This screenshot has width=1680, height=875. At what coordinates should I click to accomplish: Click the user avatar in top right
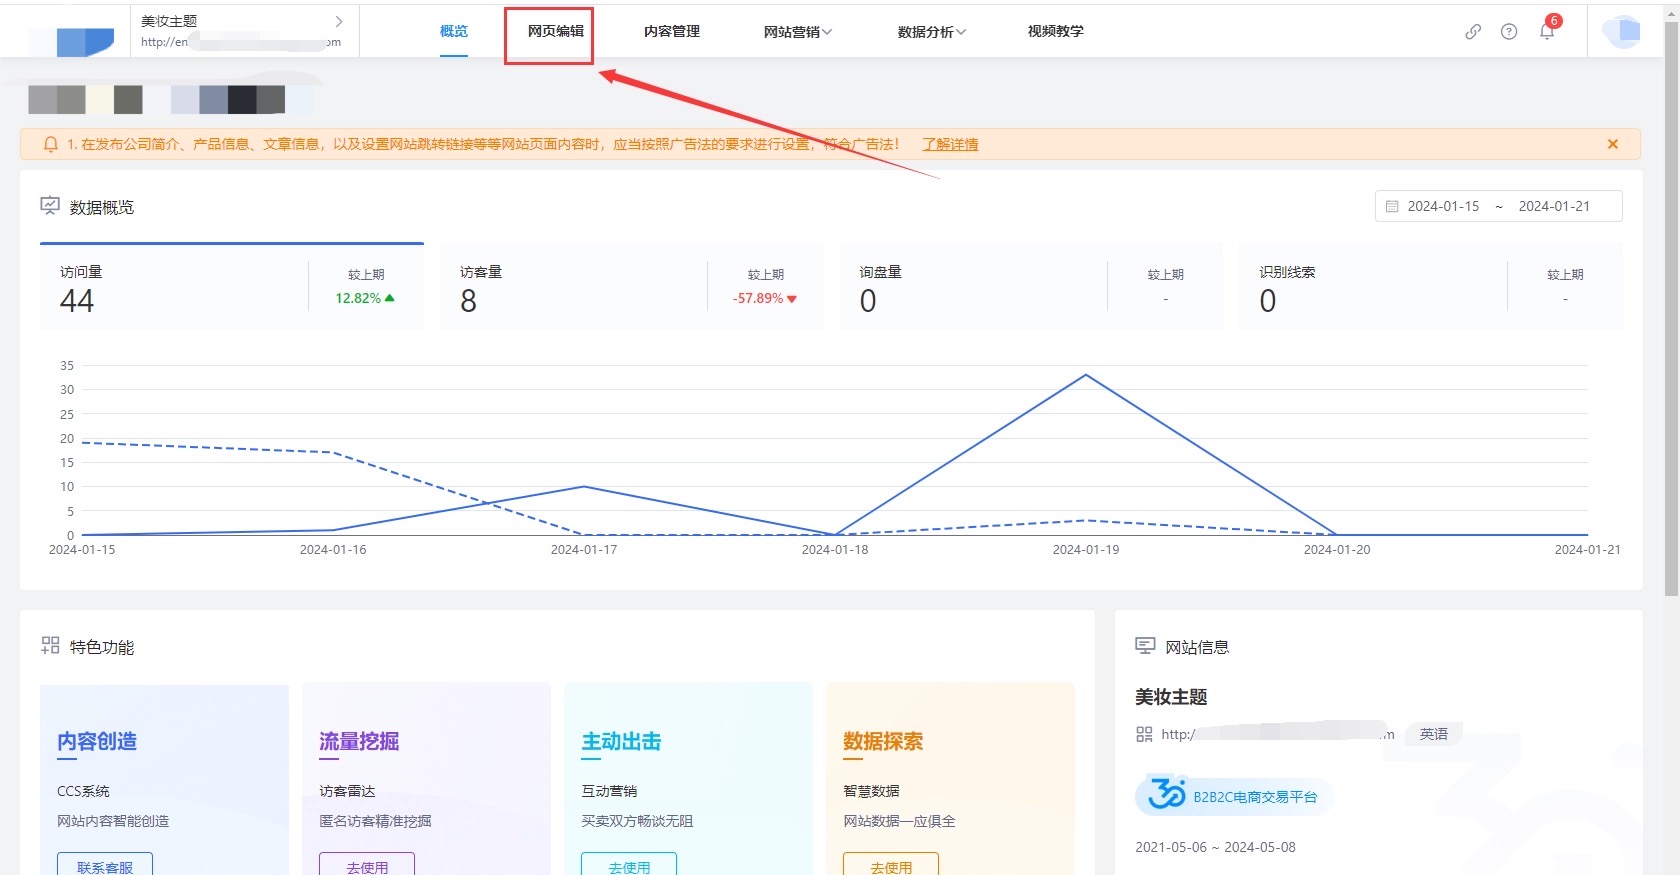(x=1622, y=31)
